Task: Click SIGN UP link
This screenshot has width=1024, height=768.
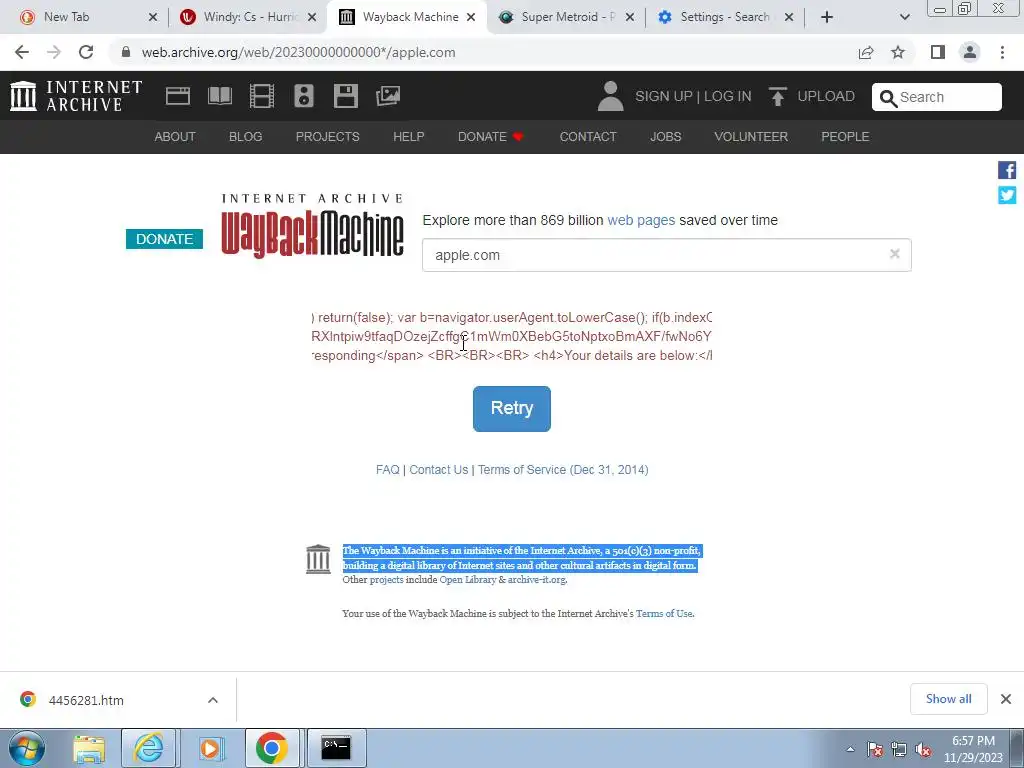Action: coord(664,96)
